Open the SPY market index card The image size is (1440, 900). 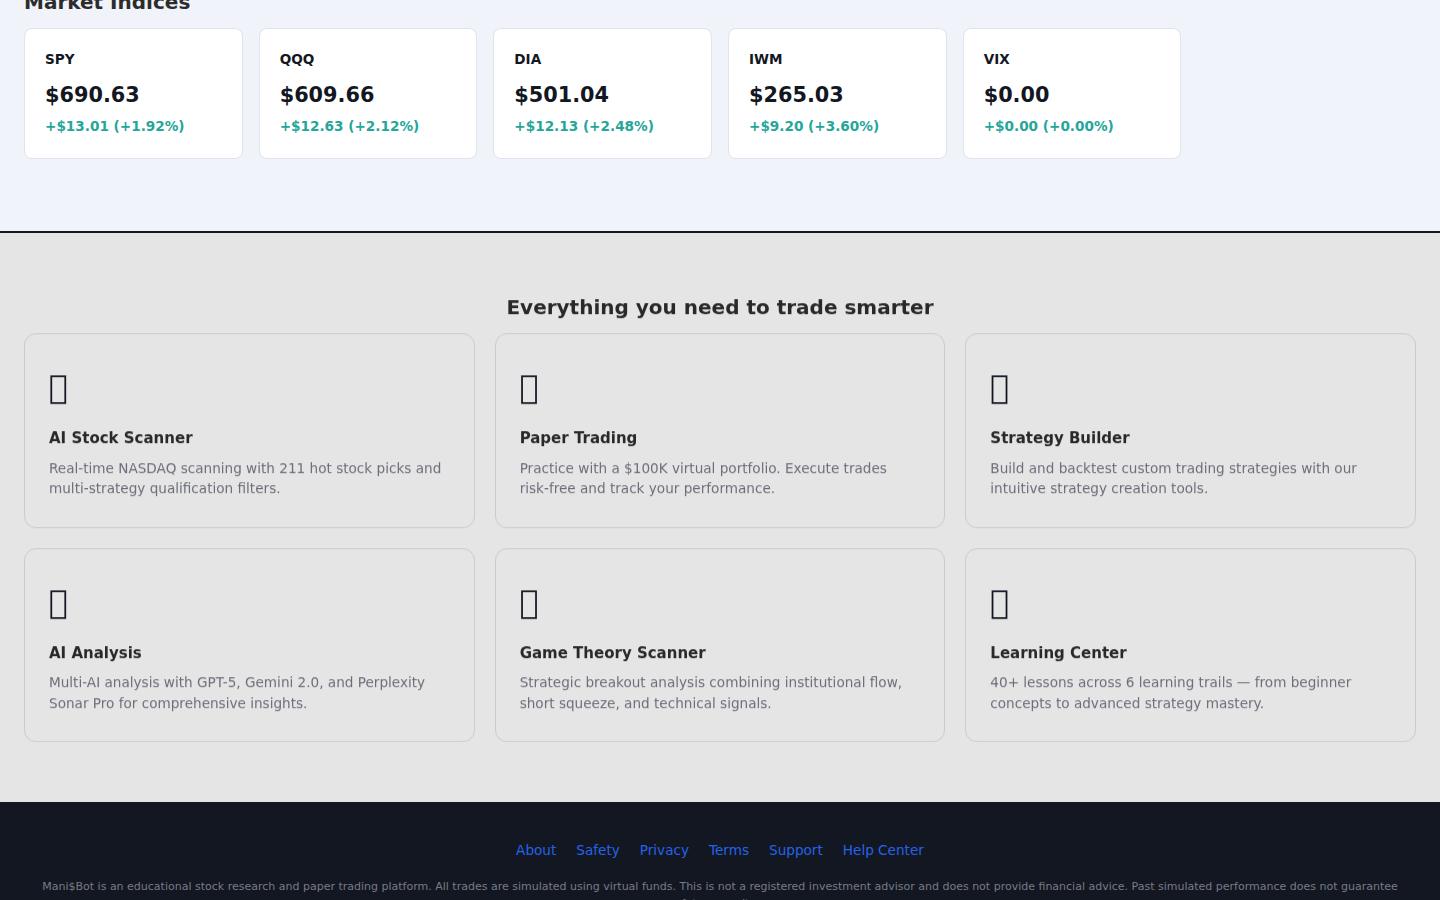133,93
